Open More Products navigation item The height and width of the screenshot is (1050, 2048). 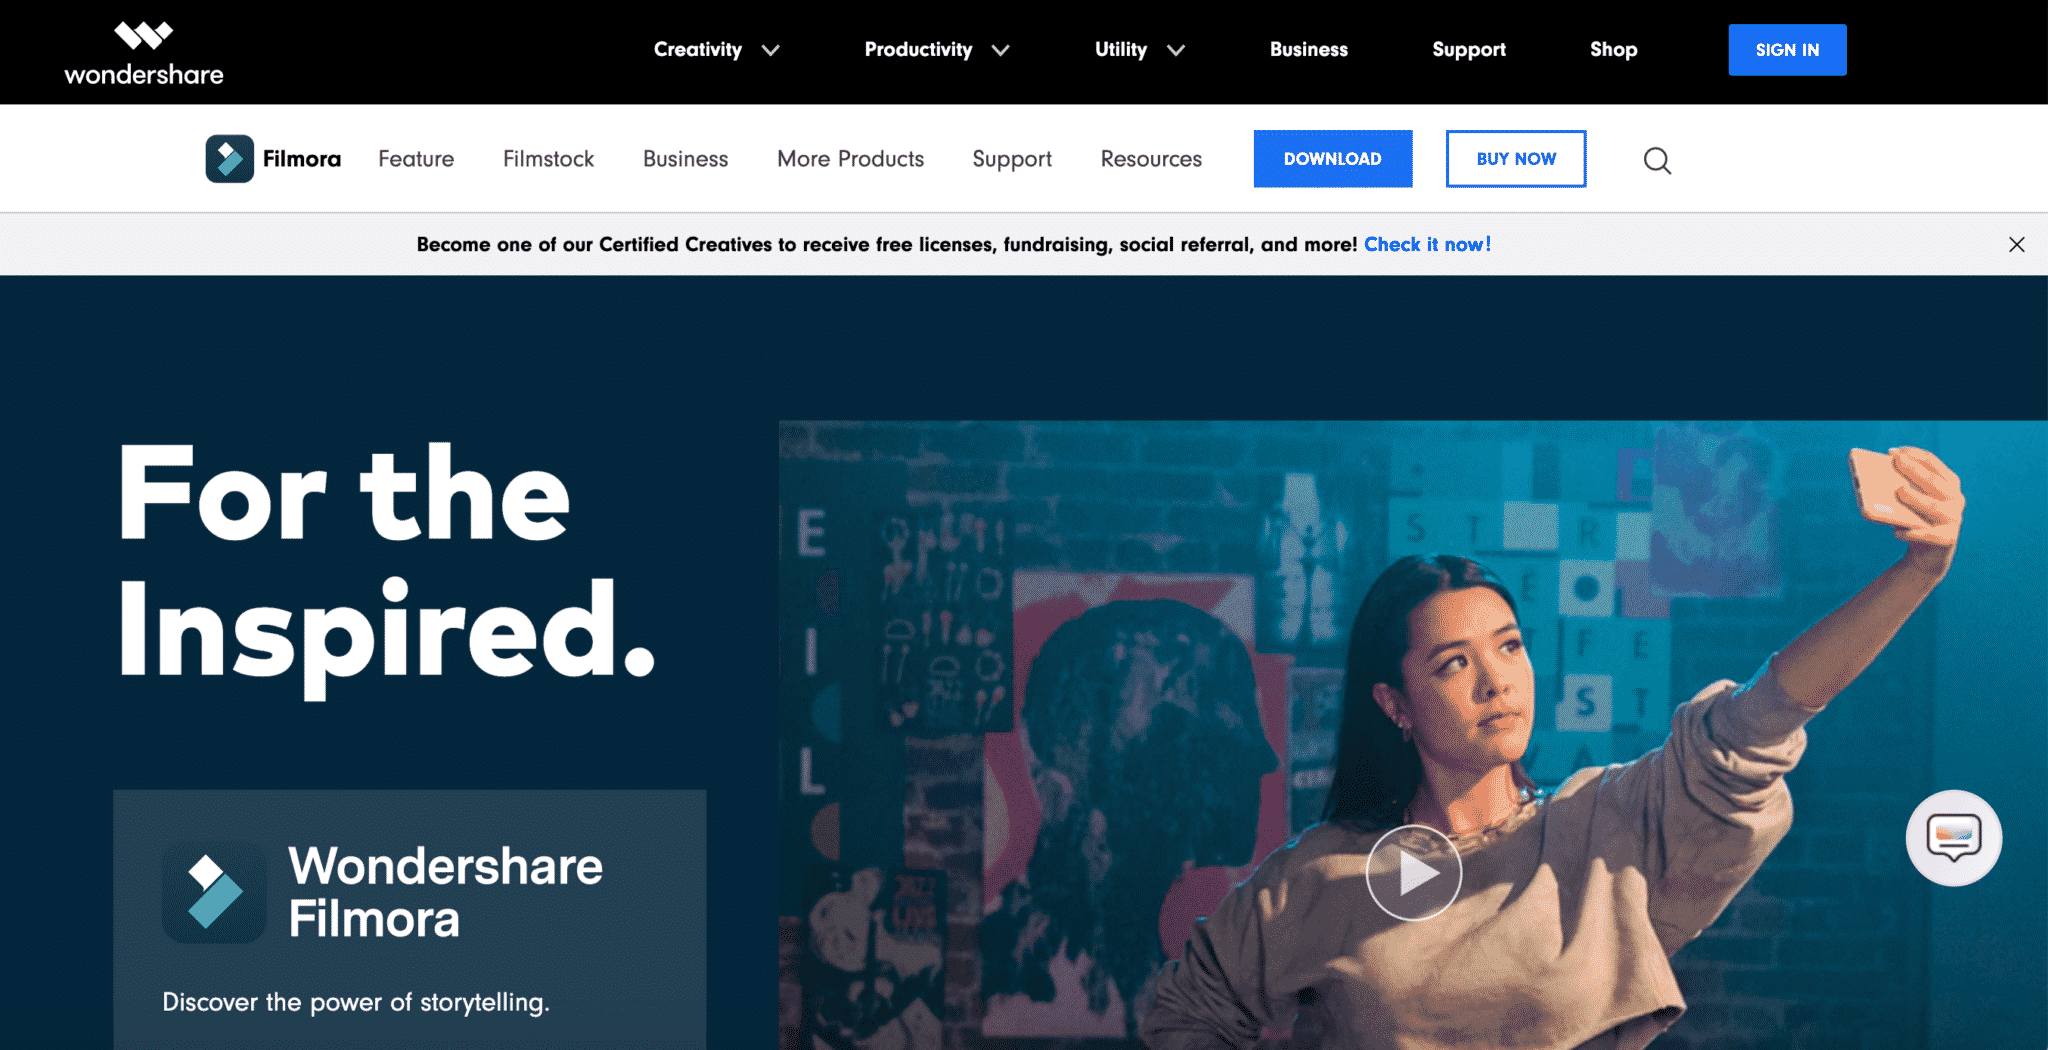(850, 158)
